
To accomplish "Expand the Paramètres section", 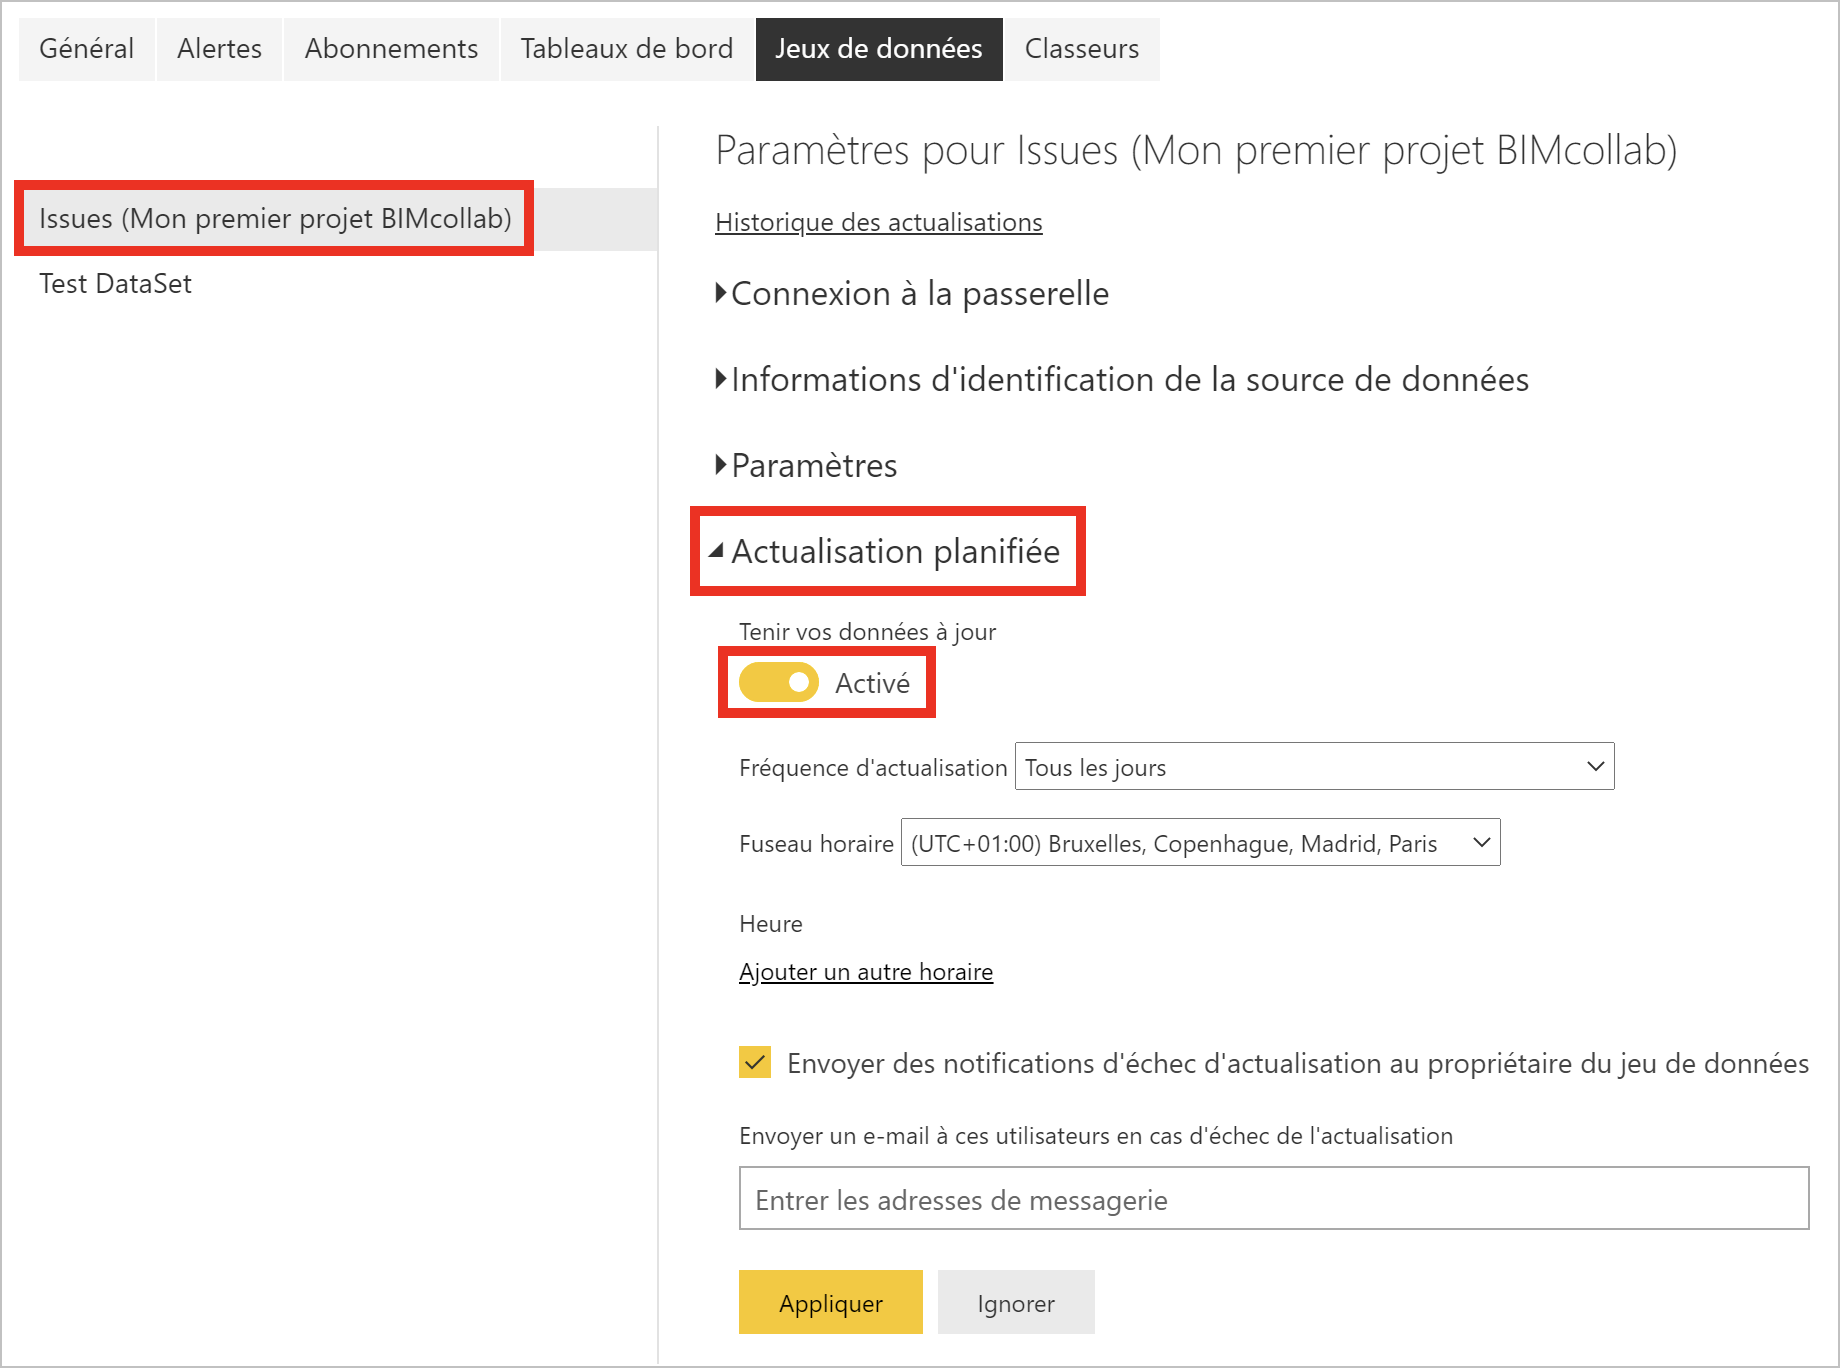I will (x=806, y=466).
